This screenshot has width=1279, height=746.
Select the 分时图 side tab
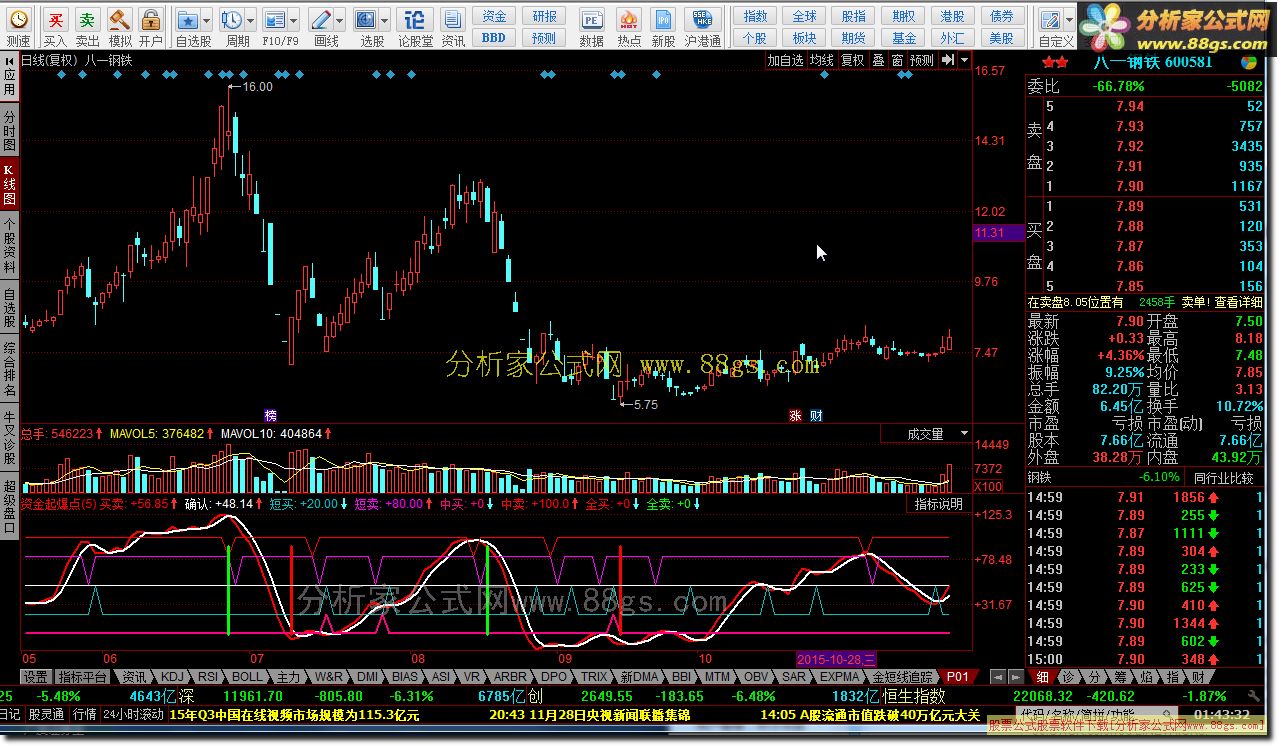pos(9,131)
